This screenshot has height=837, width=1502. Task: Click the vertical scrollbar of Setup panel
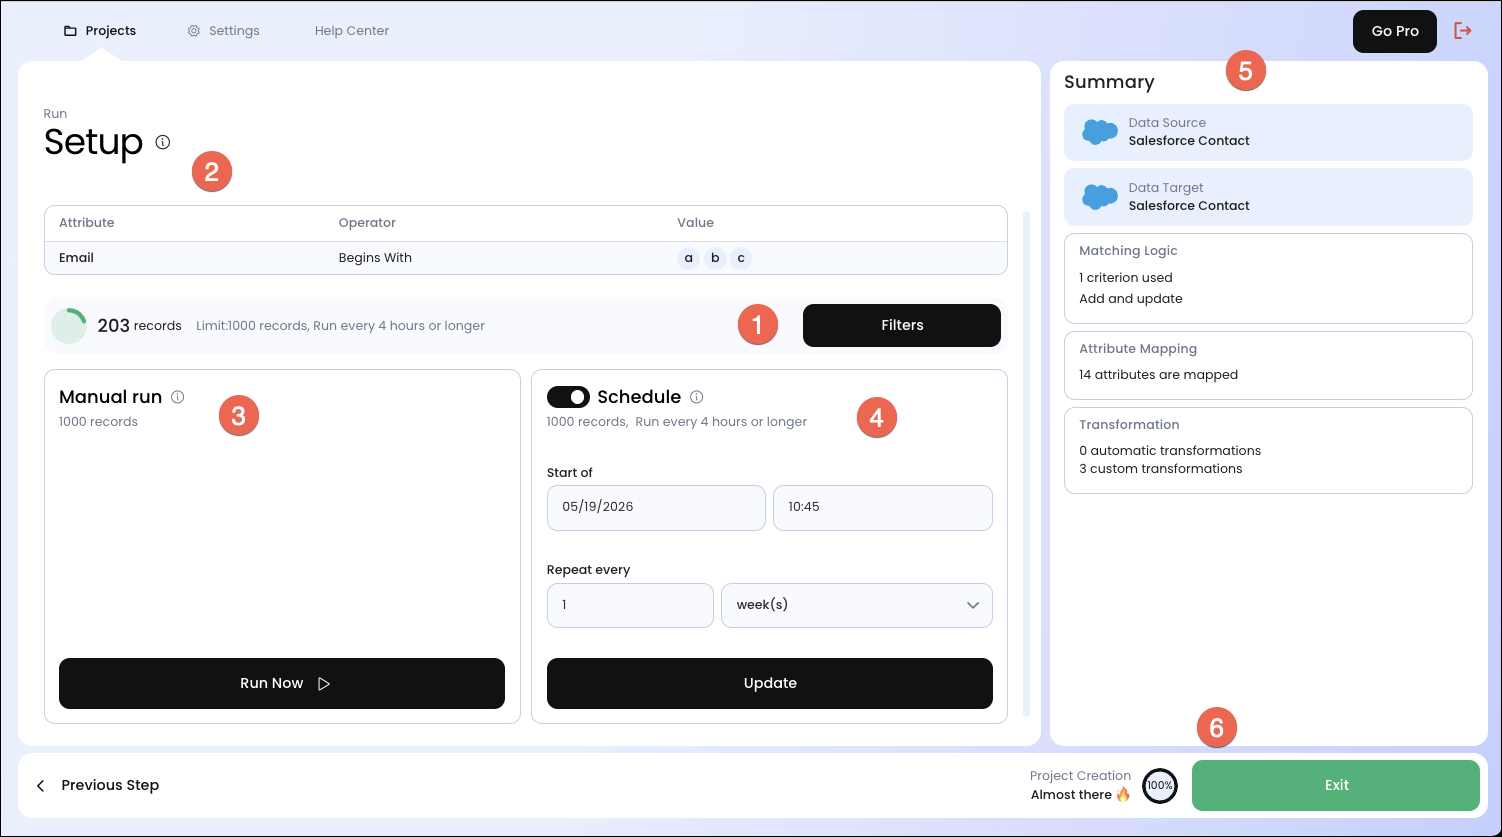(1026, 463)
